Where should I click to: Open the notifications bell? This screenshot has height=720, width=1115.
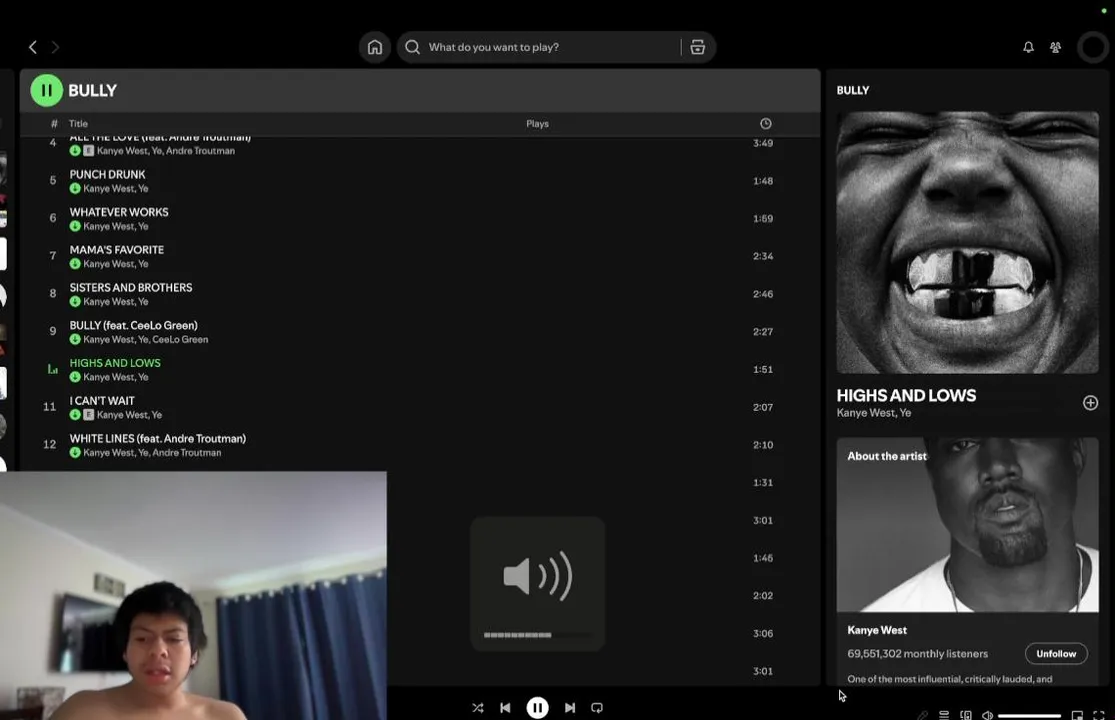coord(1028,47)
